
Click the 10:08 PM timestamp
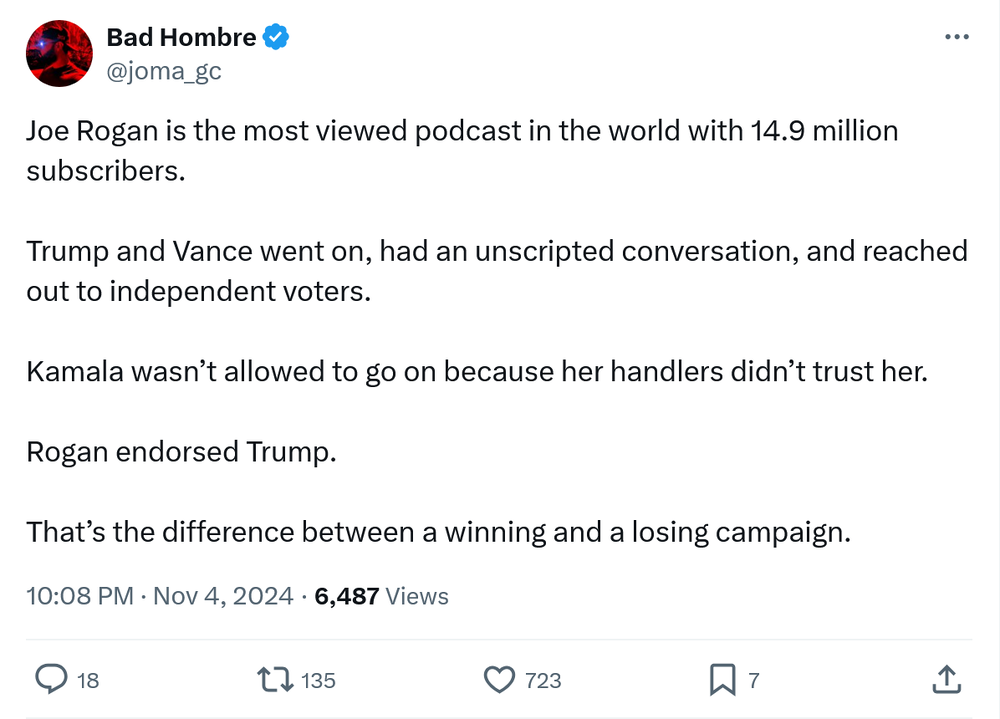[x=80, y=596]
